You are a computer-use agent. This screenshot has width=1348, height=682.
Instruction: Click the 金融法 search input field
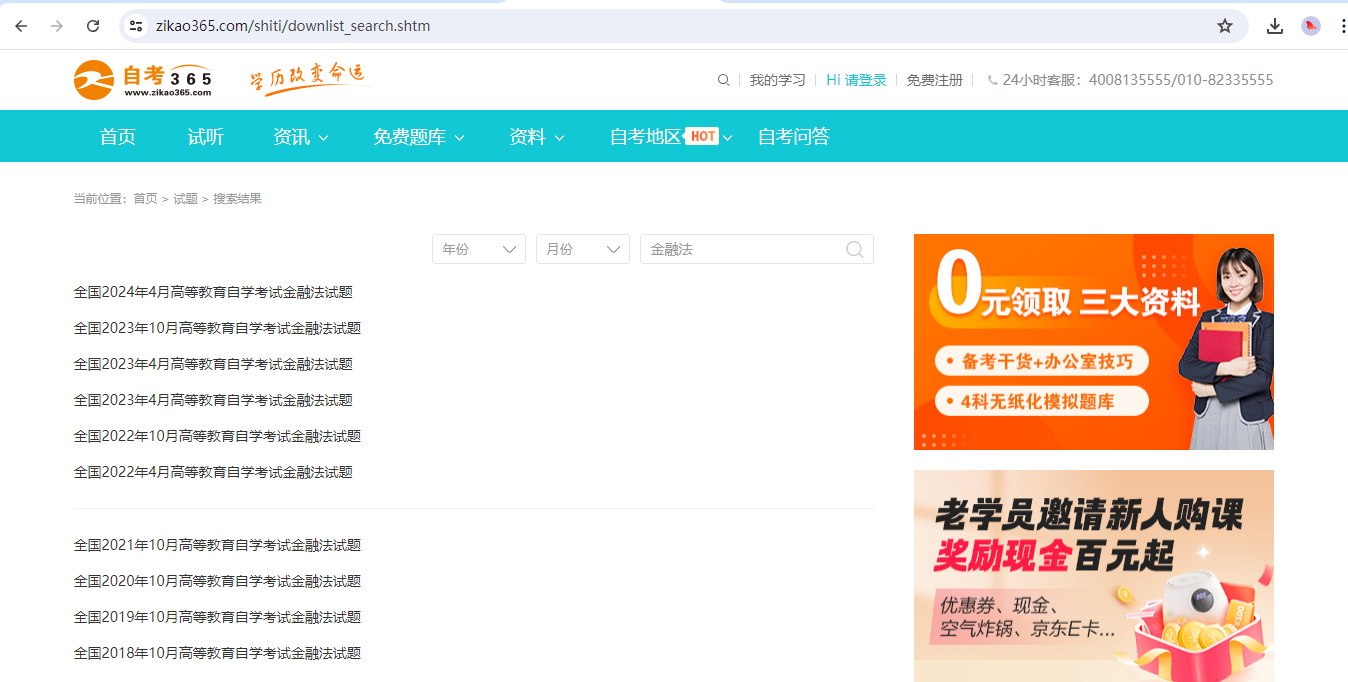click(740, 249)
